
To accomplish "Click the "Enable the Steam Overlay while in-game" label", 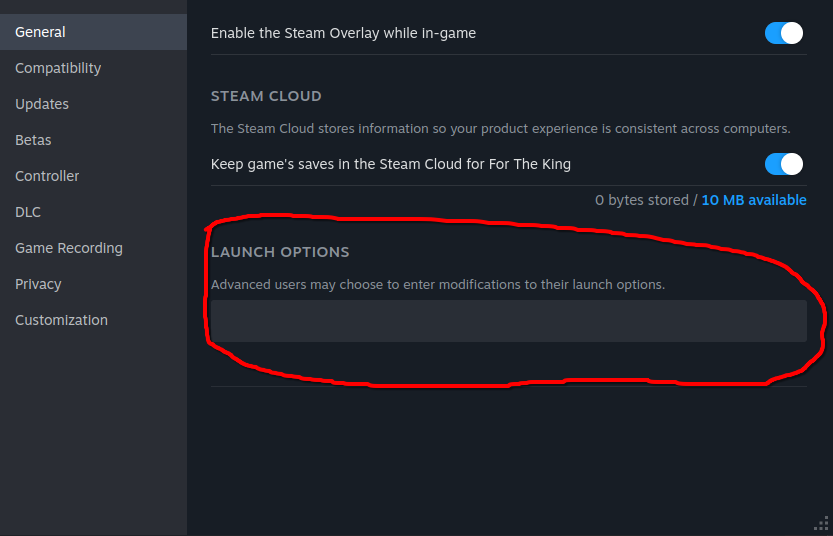I will (343, 33).
